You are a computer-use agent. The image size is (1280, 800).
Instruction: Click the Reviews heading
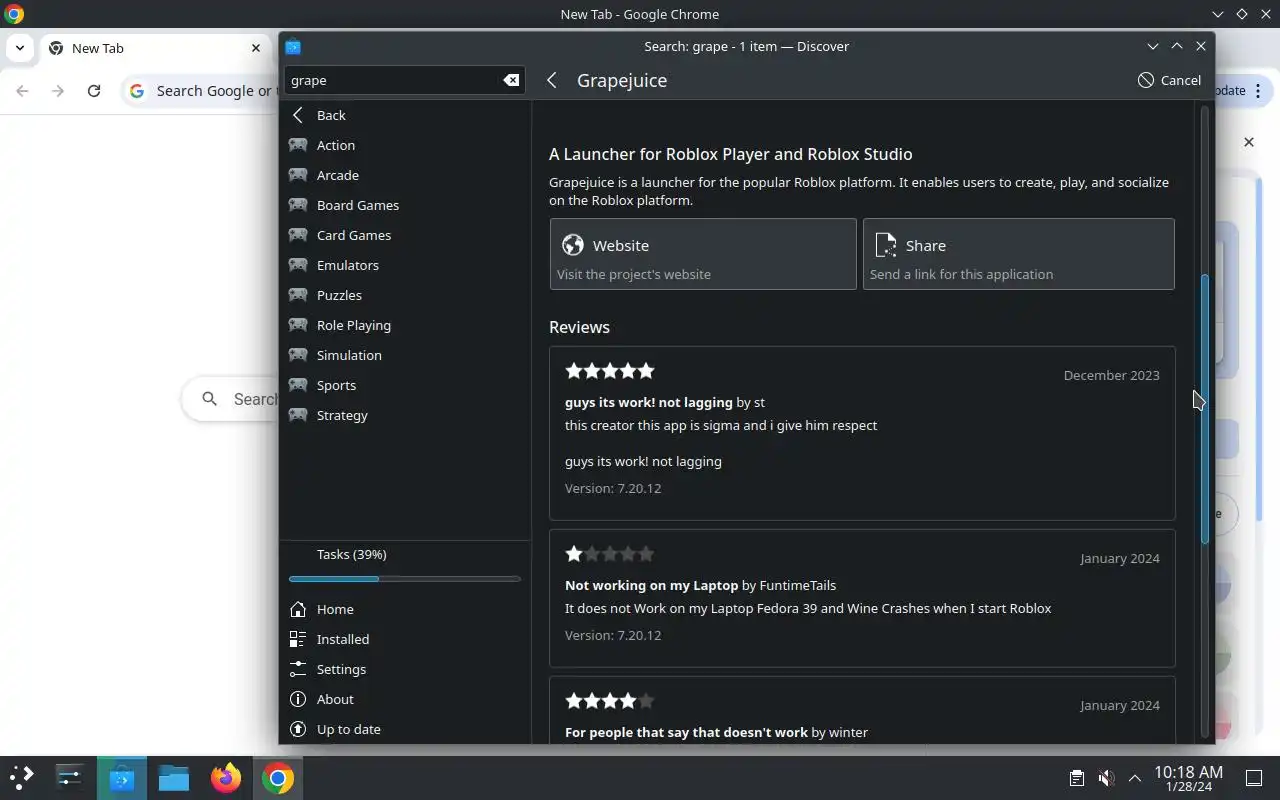(579, 327)
